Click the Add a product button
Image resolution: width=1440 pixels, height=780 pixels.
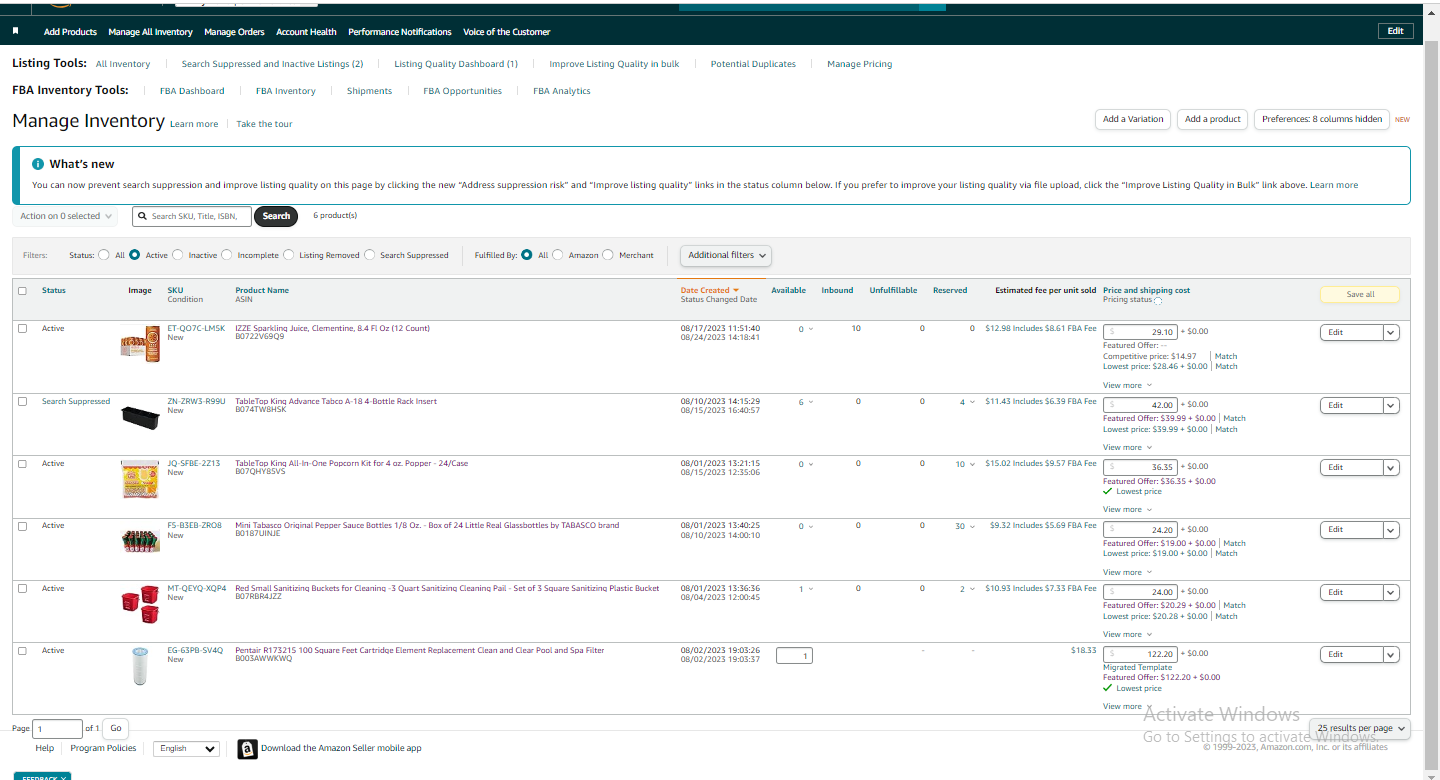[x=1213, y=119]
